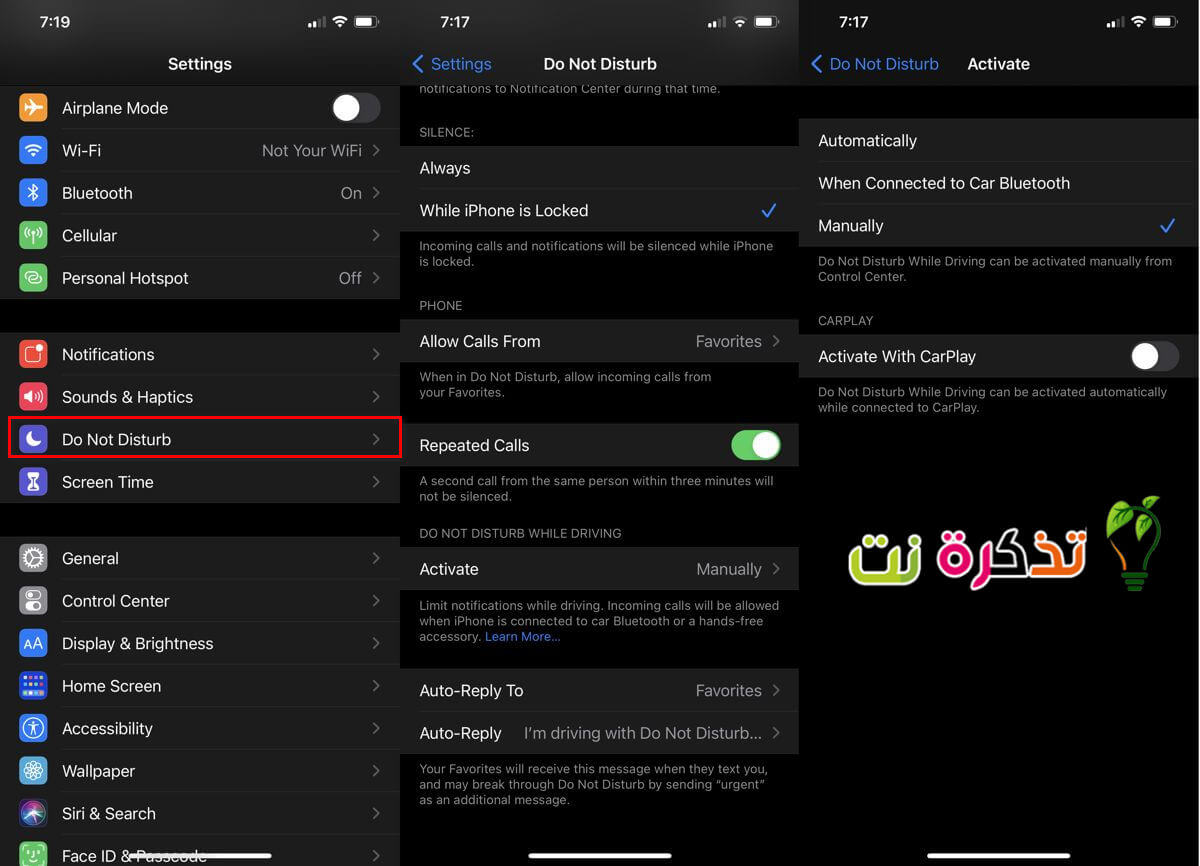The width and height of the screenshot is (1200, 866).
Task: Tap the battery icon on Settings screen
Action: (x=367, y=22)
